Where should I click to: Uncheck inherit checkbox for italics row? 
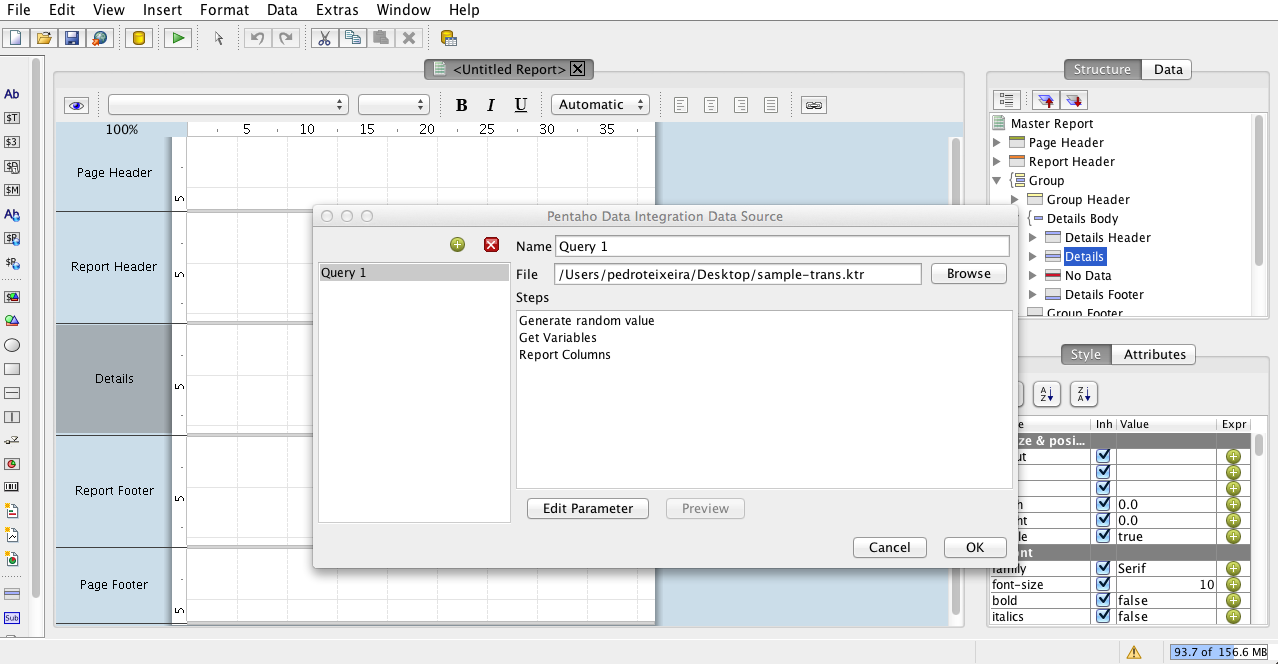[x=1103, y=616]
